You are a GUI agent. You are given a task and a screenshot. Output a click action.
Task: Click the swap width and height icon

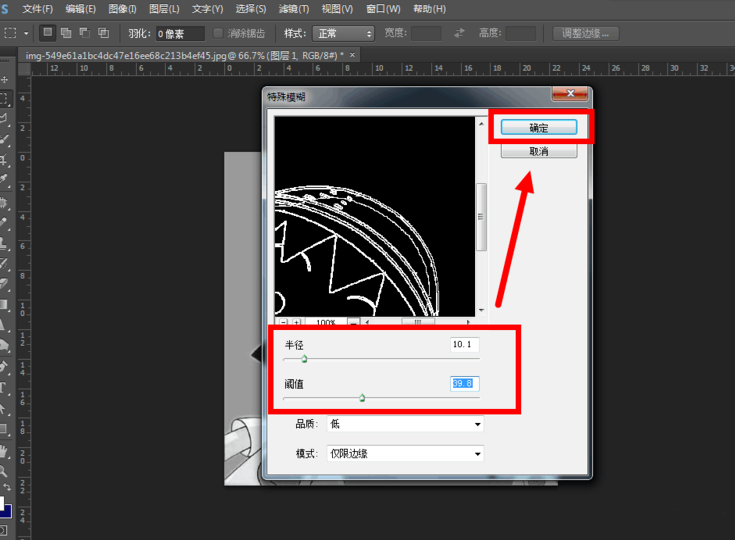(459, 33)
